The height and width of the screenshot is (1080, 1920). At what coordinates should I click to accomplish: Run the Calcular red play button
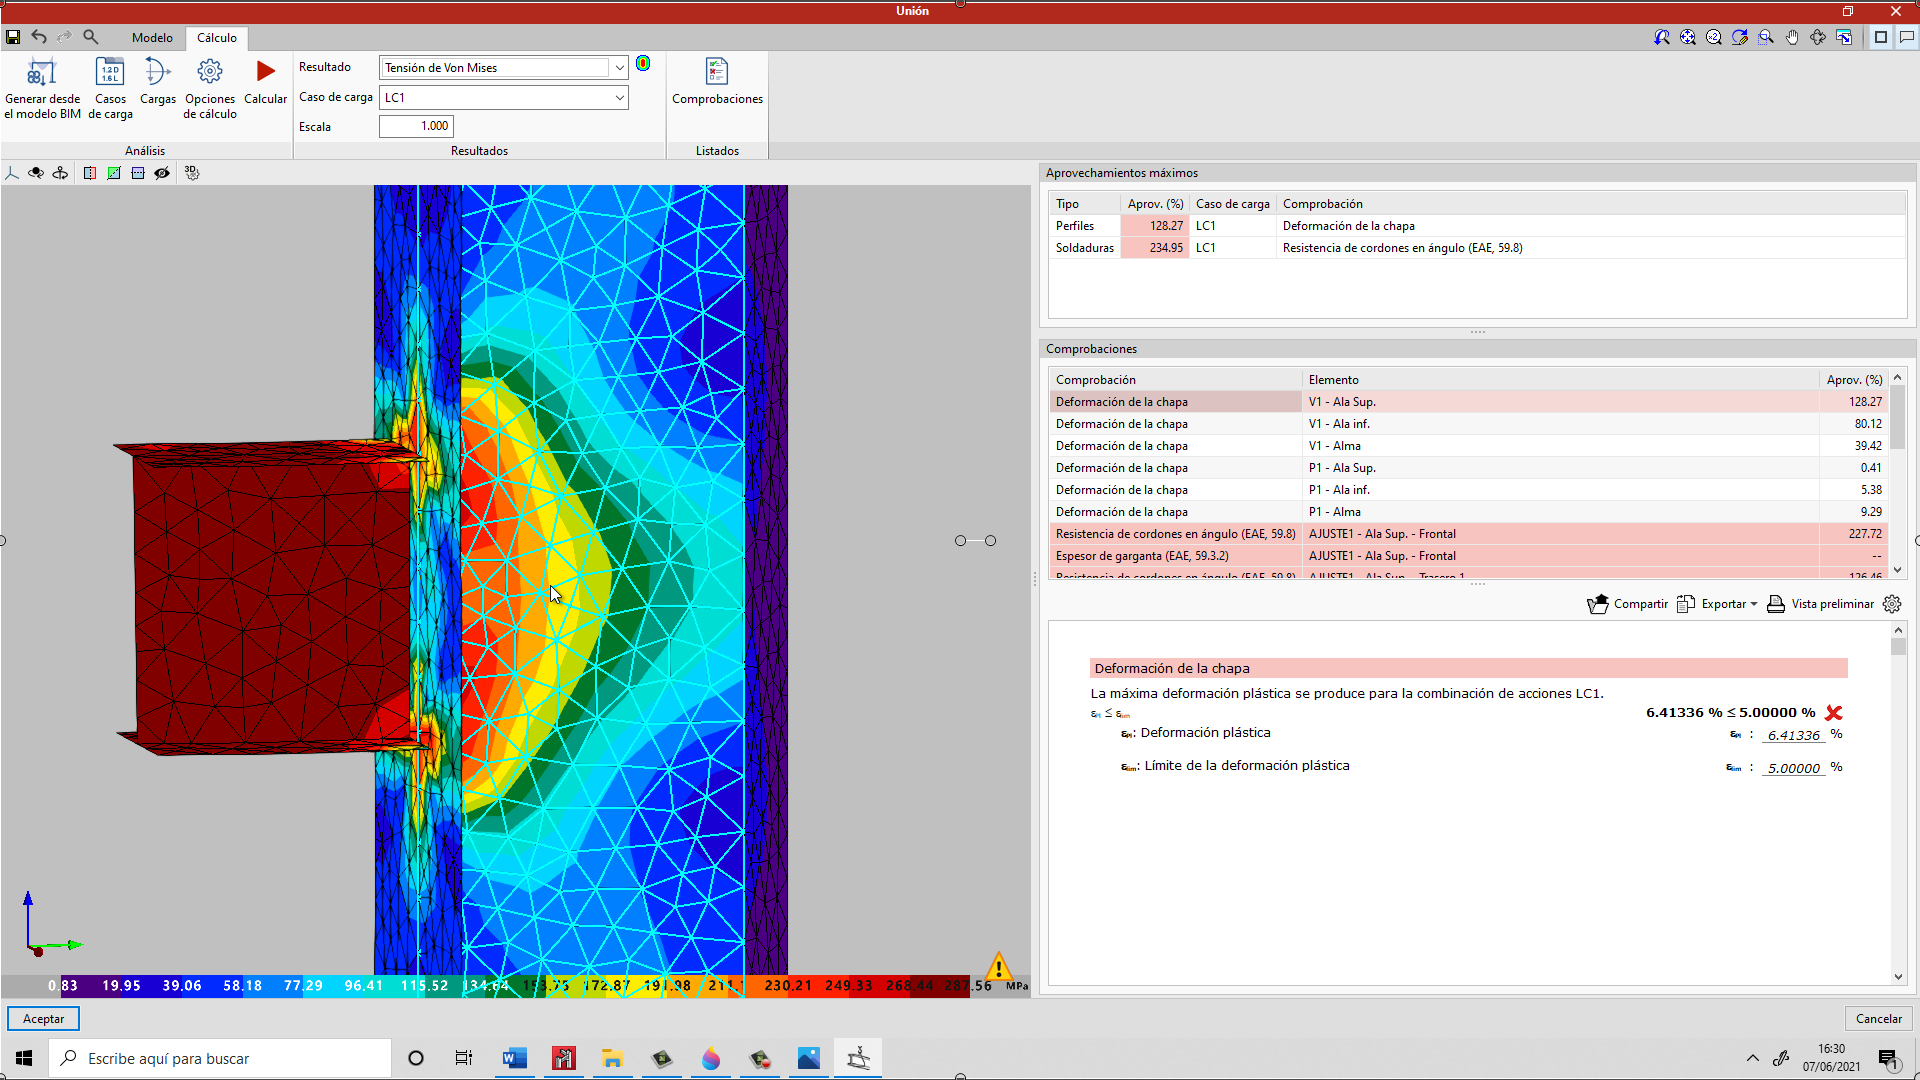(265, 72)
